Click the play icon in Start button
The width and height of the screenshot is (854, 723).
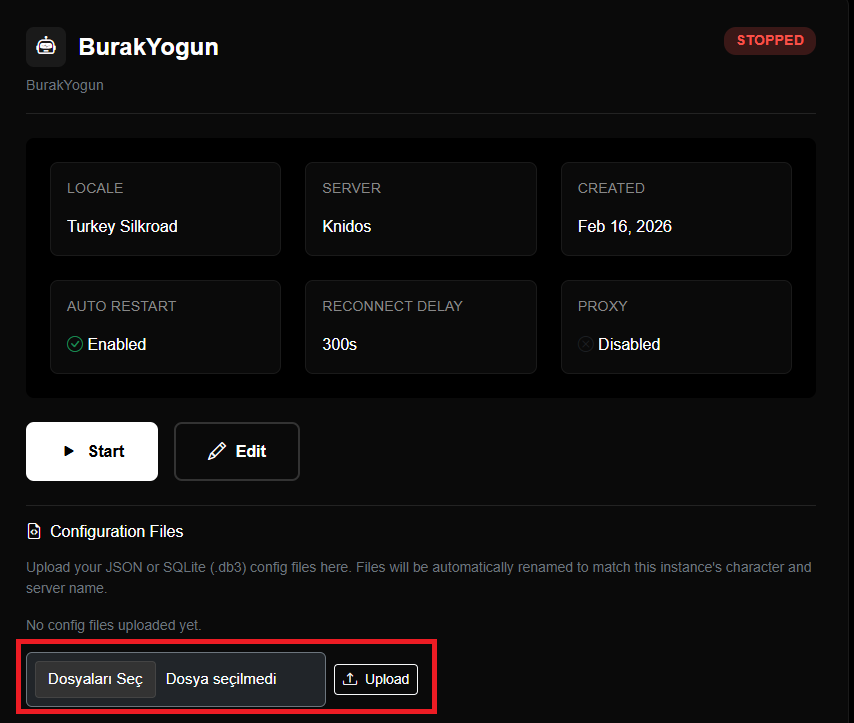(69, 451)
